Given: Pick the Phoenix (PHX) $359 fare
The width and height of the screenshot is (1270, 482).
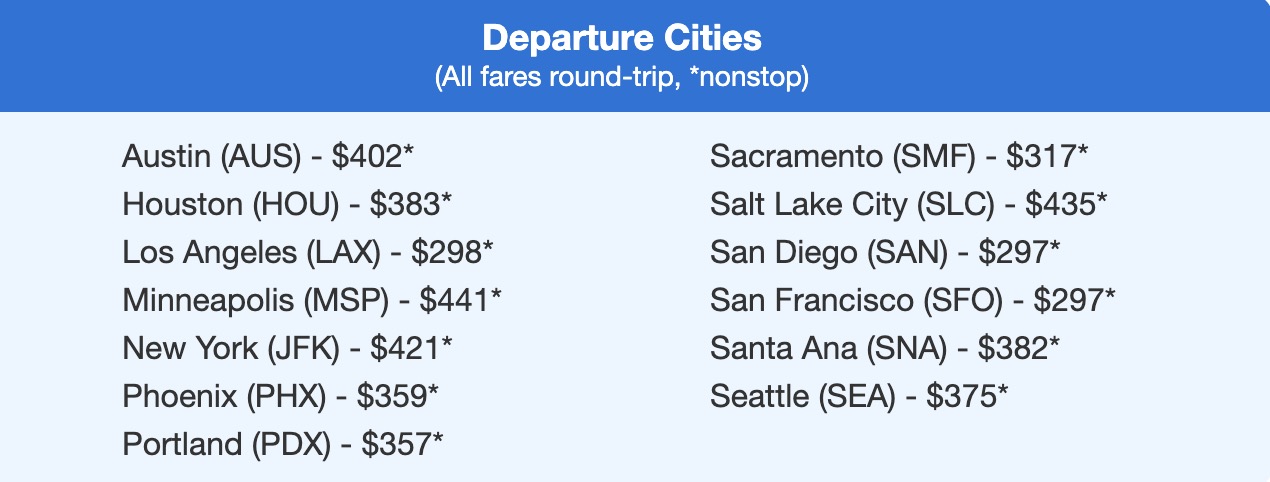Looking at the screenshot, I should click(280, 397).
